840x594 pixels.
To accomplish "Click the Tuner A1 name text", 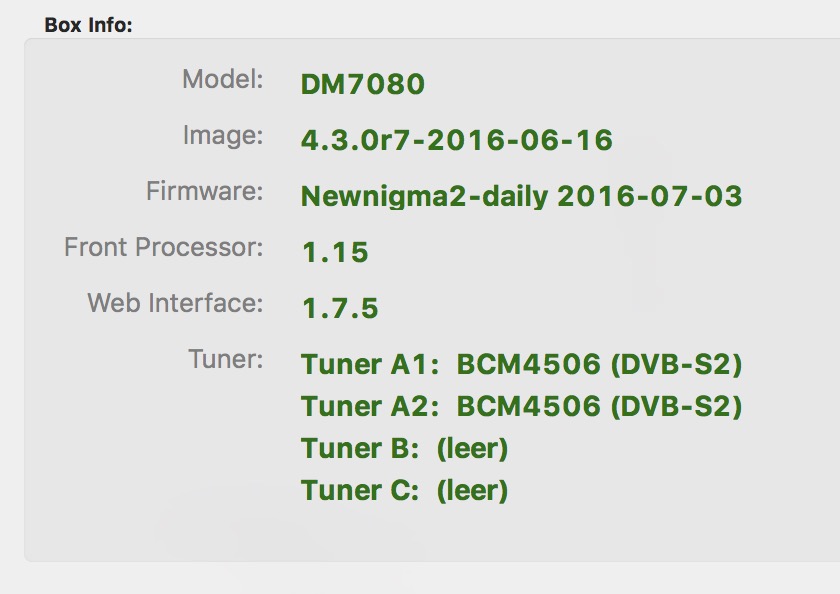I will [370, 365].
